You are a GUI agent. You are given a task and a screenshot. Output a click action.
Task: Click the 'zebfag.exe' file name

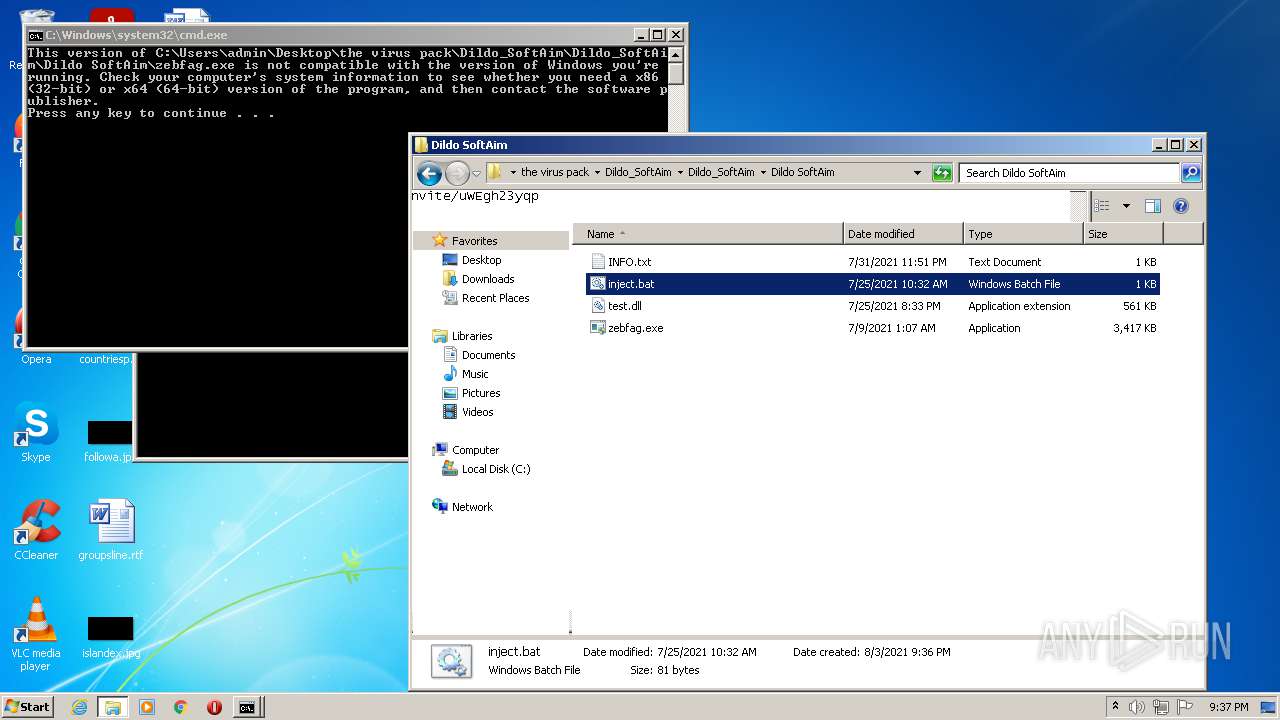(x=635, y=328)
